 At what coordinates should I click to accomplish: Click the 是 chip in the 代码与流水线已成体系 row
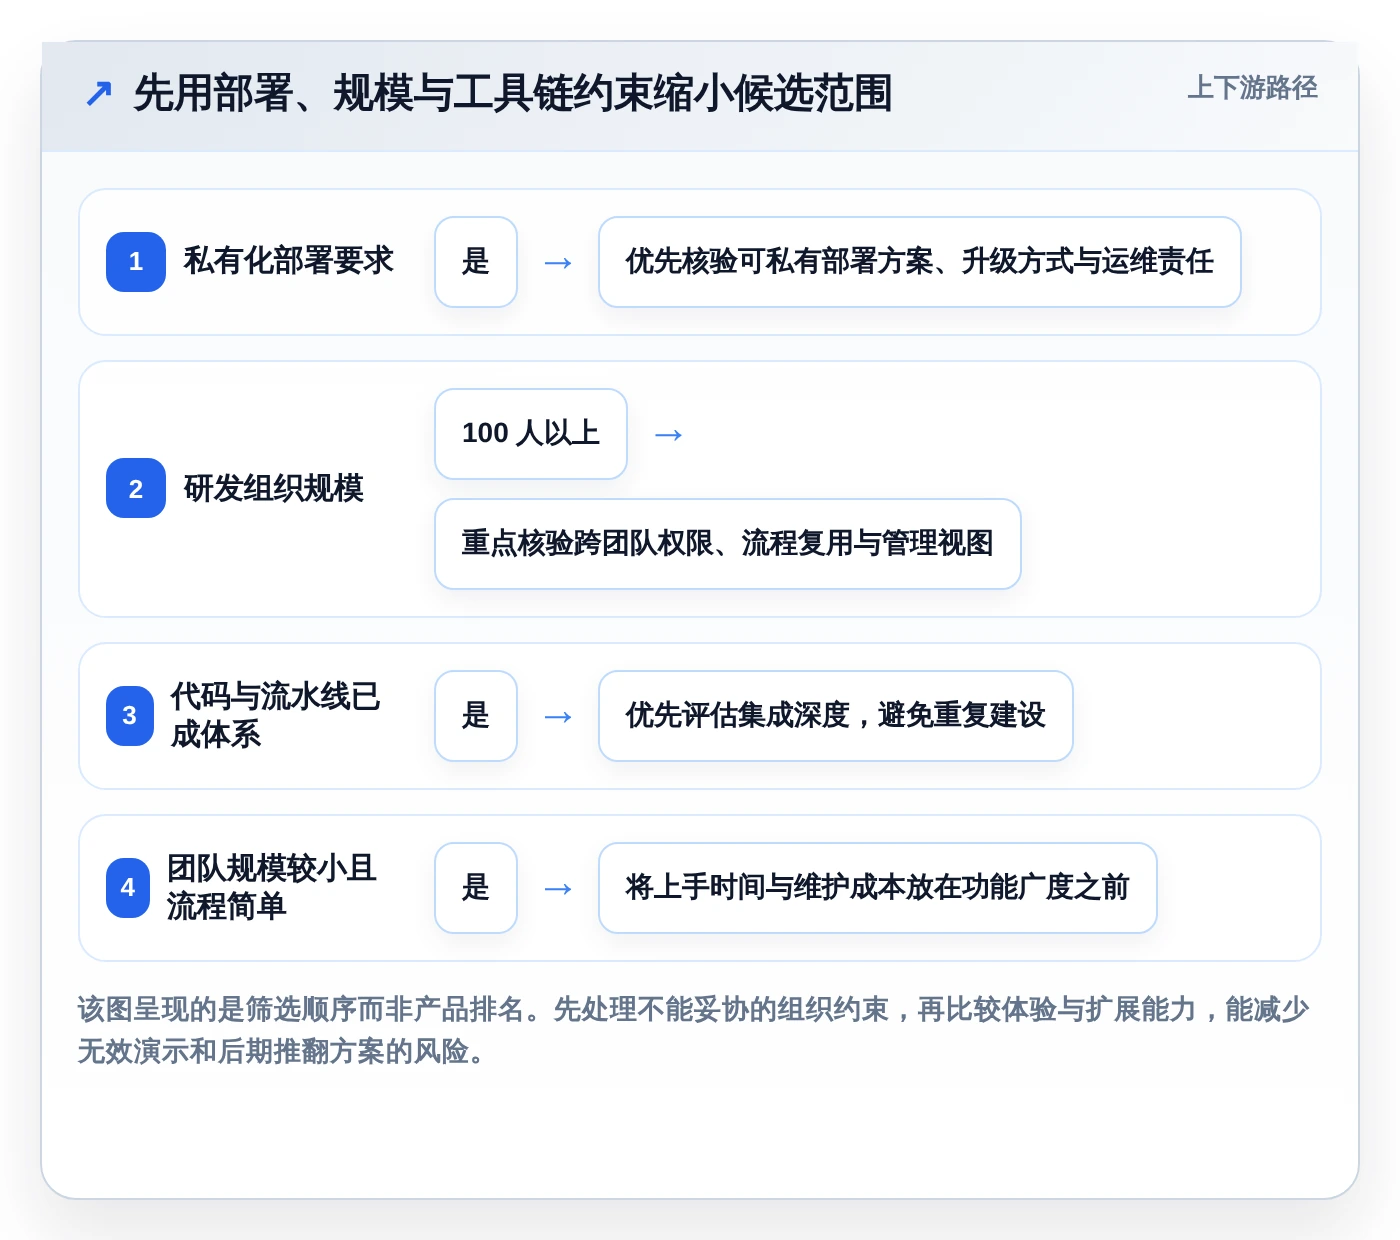pyautogui.click(x=476, y=716)
